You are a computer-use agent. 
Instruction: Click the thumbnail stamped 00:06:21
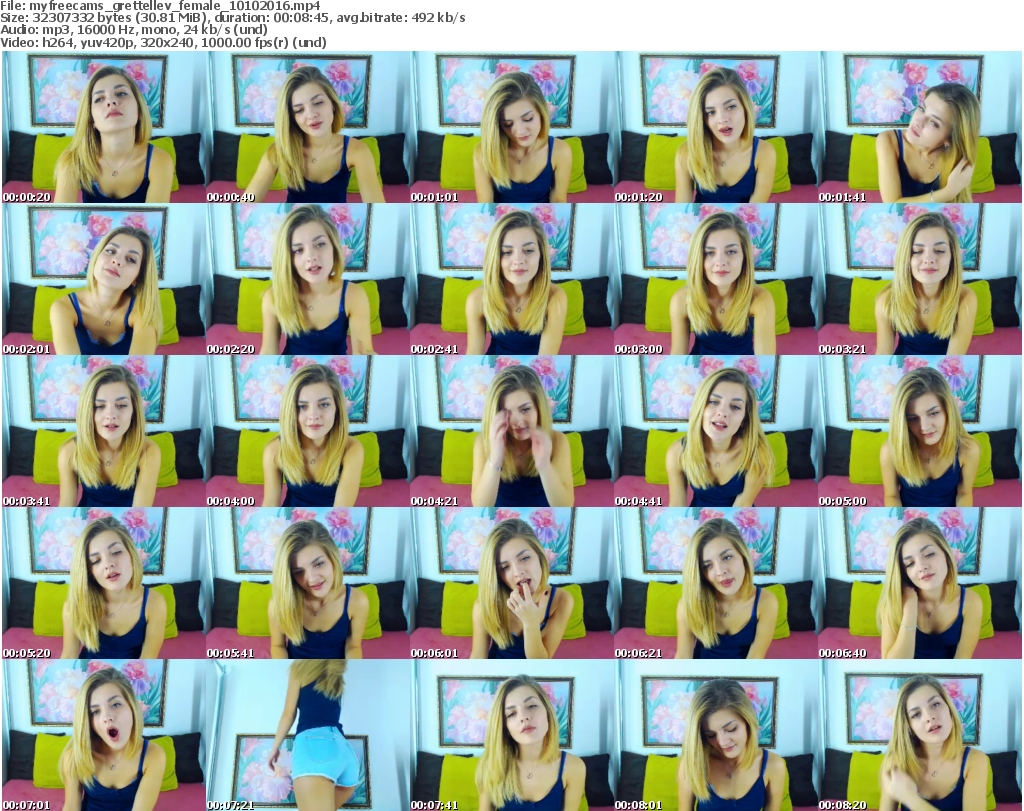click(715, 583)
